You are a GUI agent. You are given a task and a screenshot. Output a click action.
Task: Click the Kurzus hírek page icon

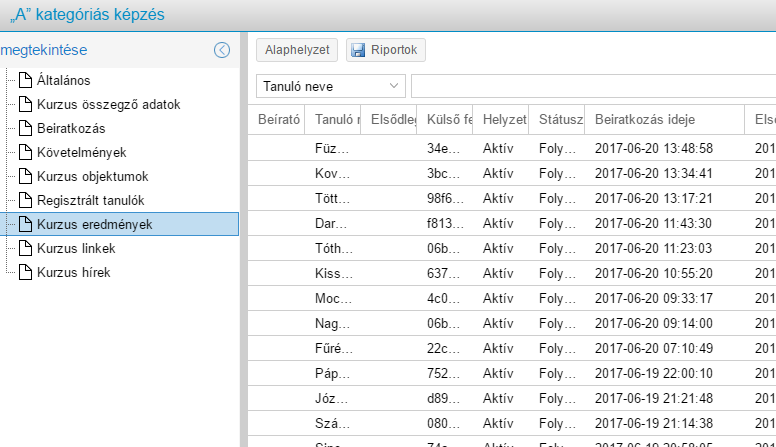(26, 272)
